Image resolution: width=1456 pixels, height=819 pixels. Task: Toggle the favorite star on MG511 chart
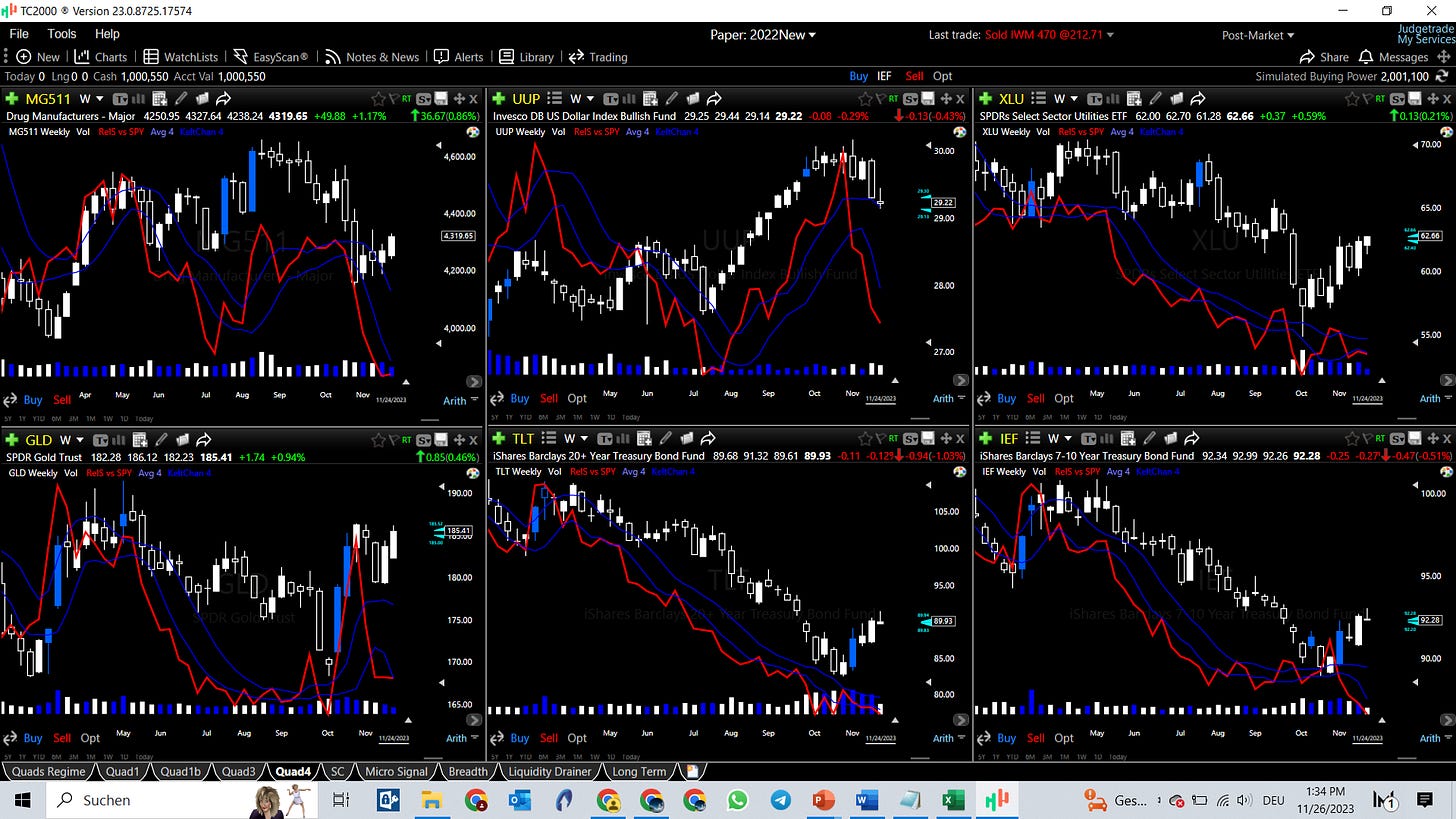tap(379, 99)
